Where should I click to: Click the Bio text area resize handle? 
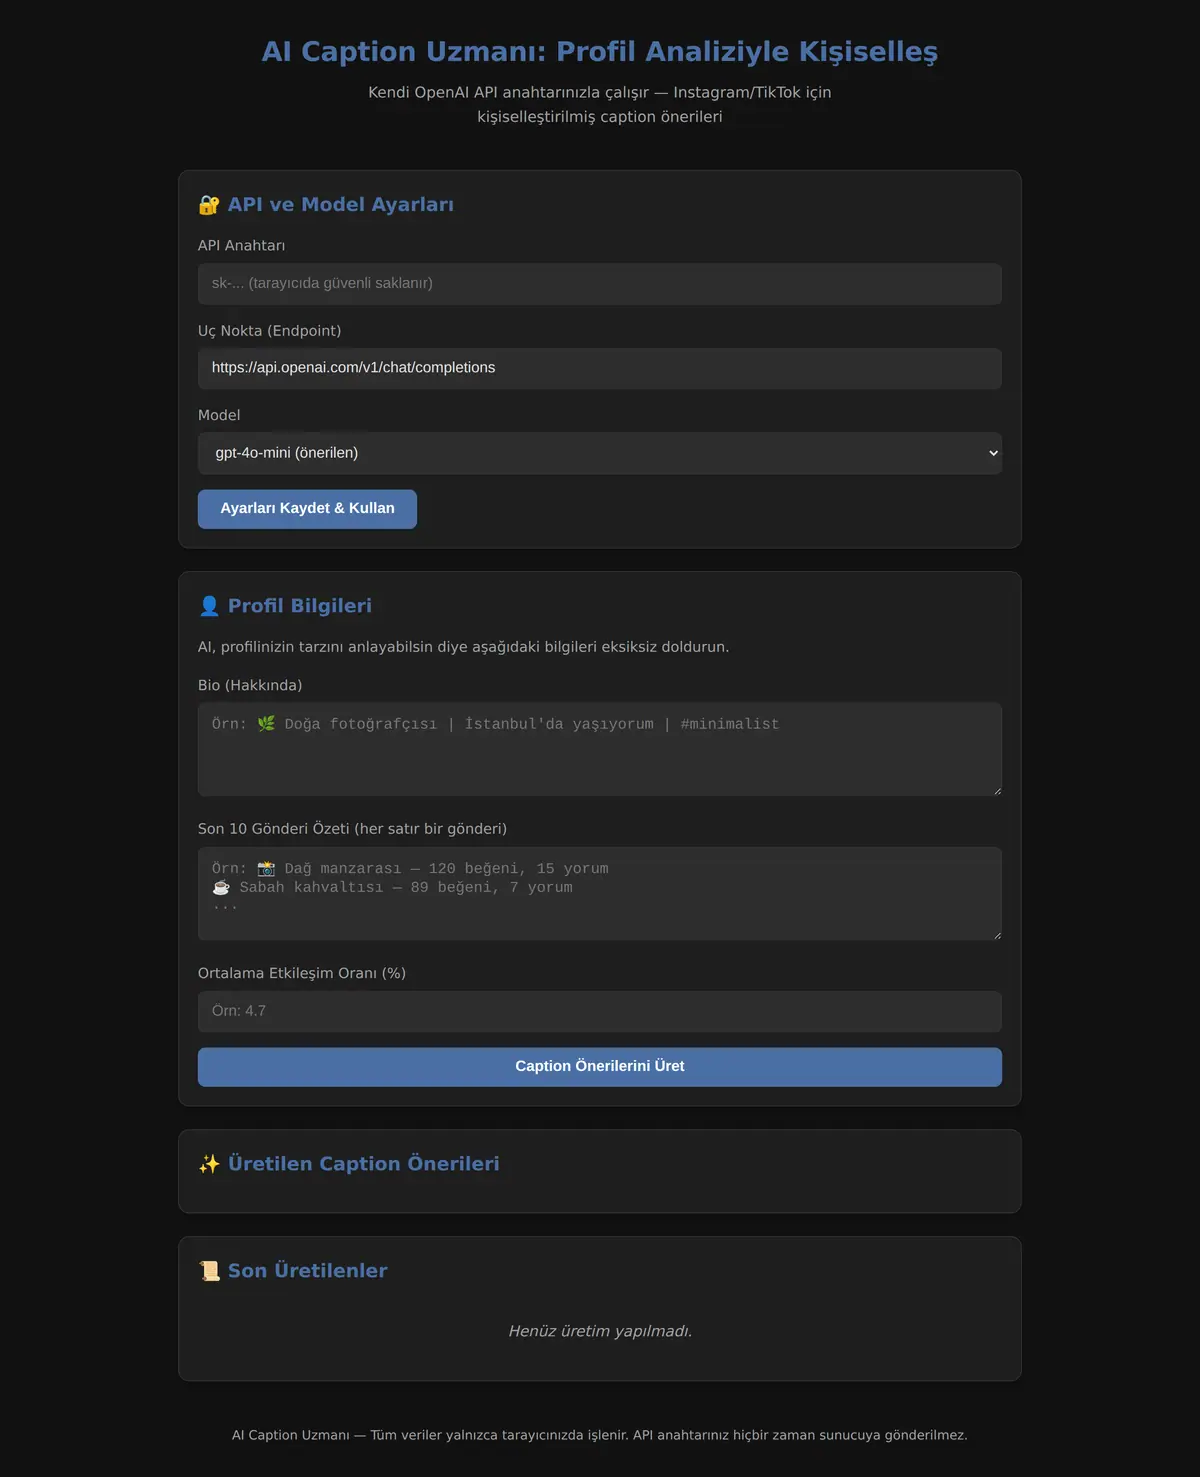(996, 791)
